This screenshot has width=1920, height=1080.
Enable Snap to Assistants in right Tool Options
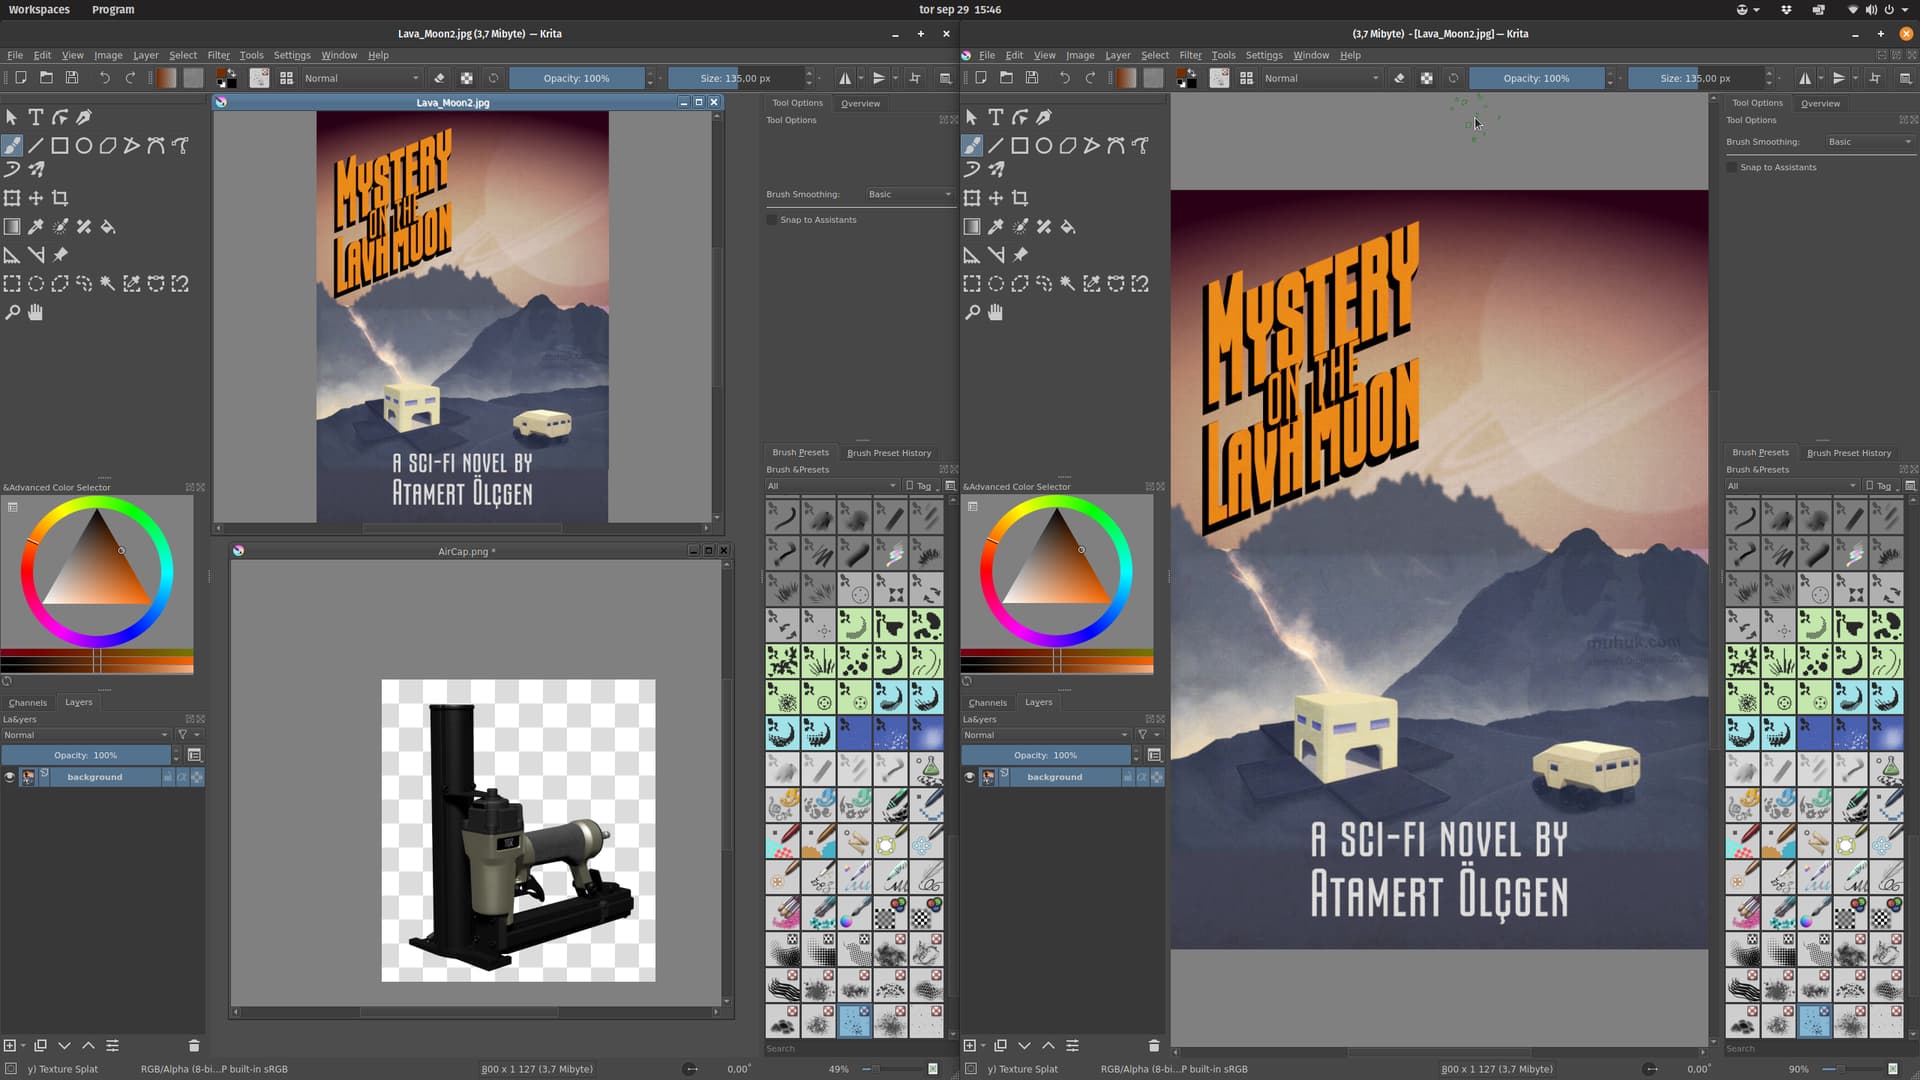[x=1732, y=167]
